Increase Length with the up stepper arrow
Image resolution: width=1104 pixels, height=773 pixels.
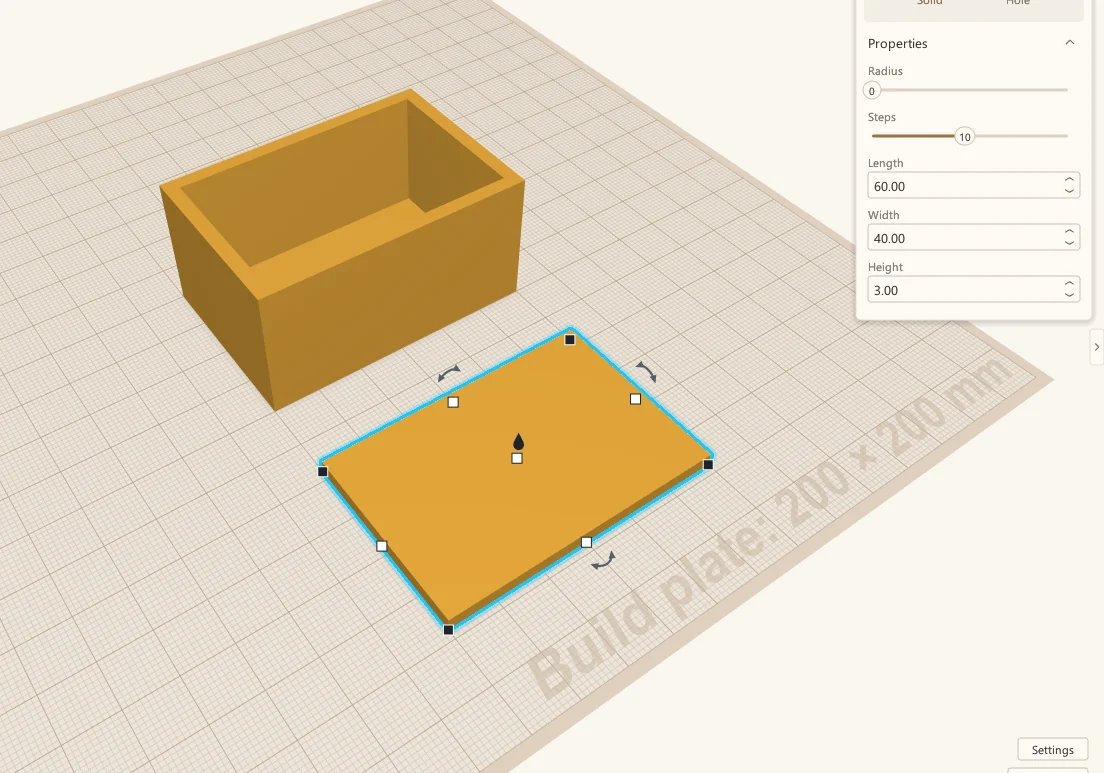tap(1070, 180)
